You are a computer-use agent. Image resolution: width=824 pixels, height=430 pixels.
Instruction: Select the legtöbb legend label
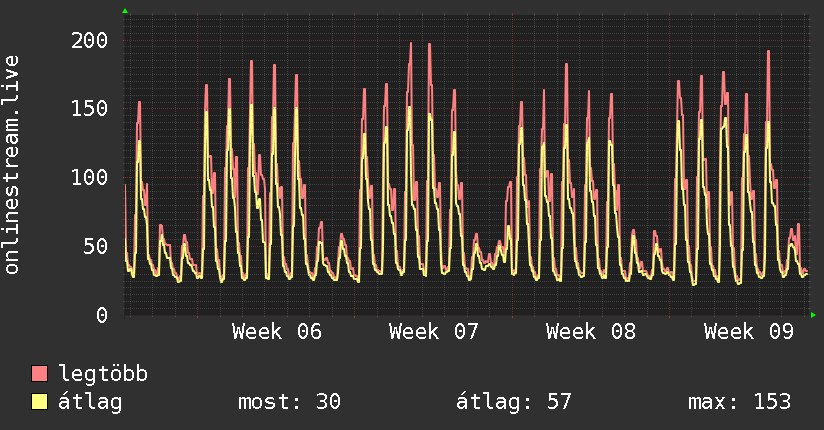tap(103, 374)
